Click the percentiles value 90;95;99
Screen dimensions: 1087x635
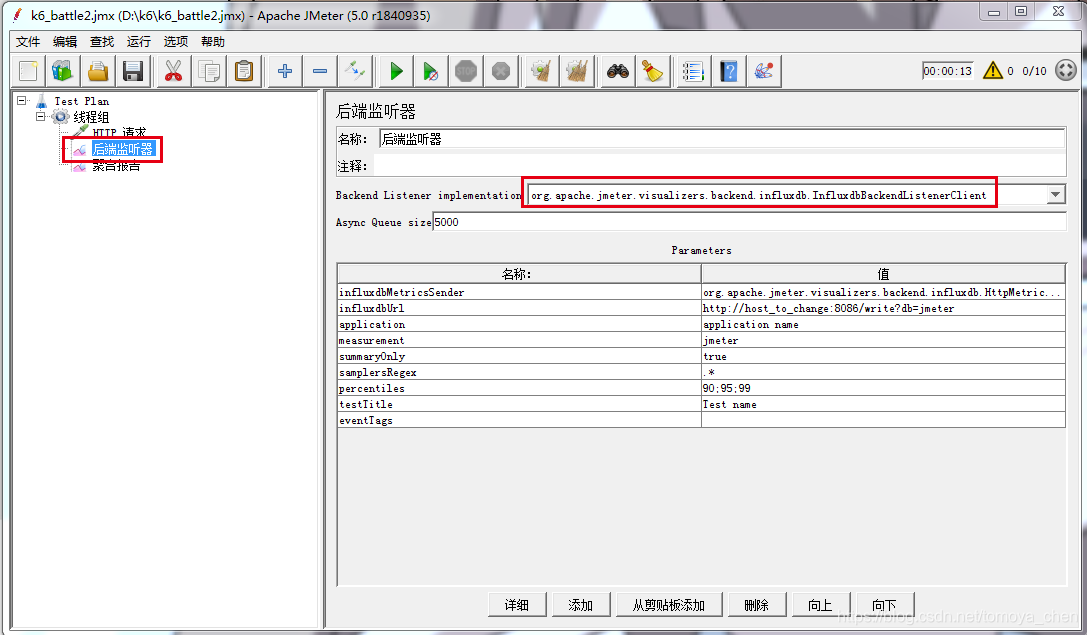pos(883,388)
